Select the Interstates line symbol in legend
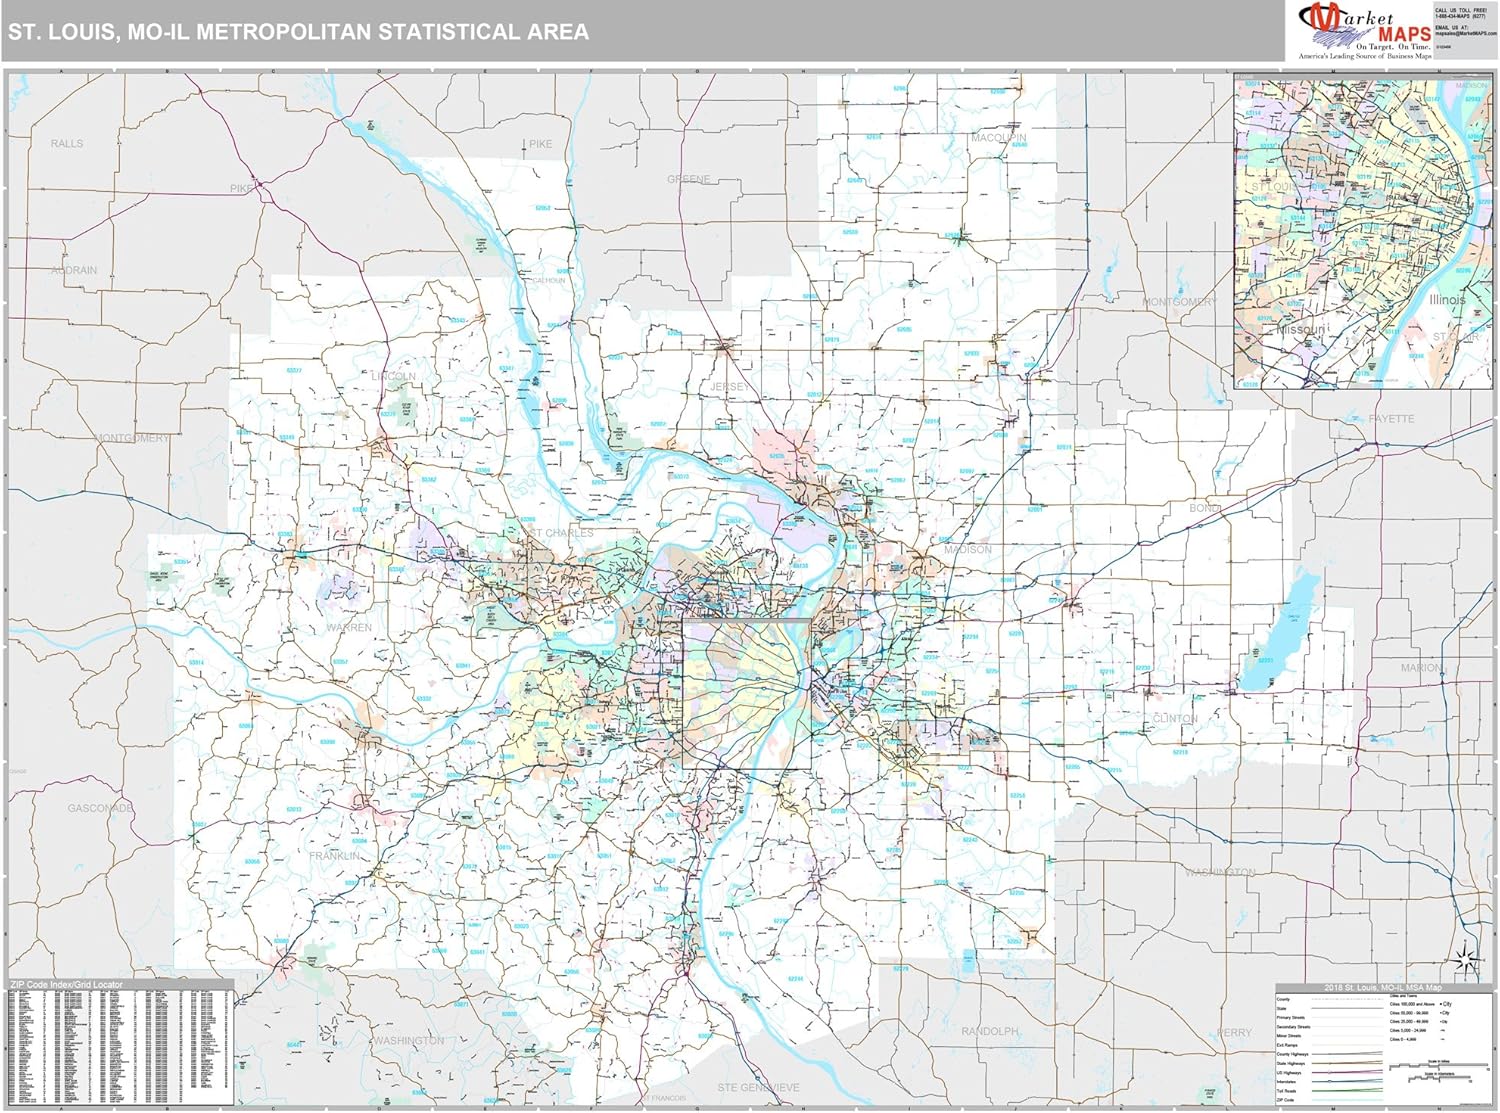Image resolution: width=1500 pixels, height=1113 pixels. 1345,1080
